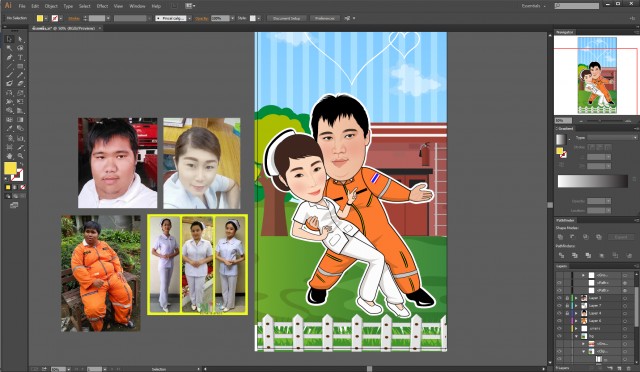Click the Opacity link in control bar

(202, 18)
